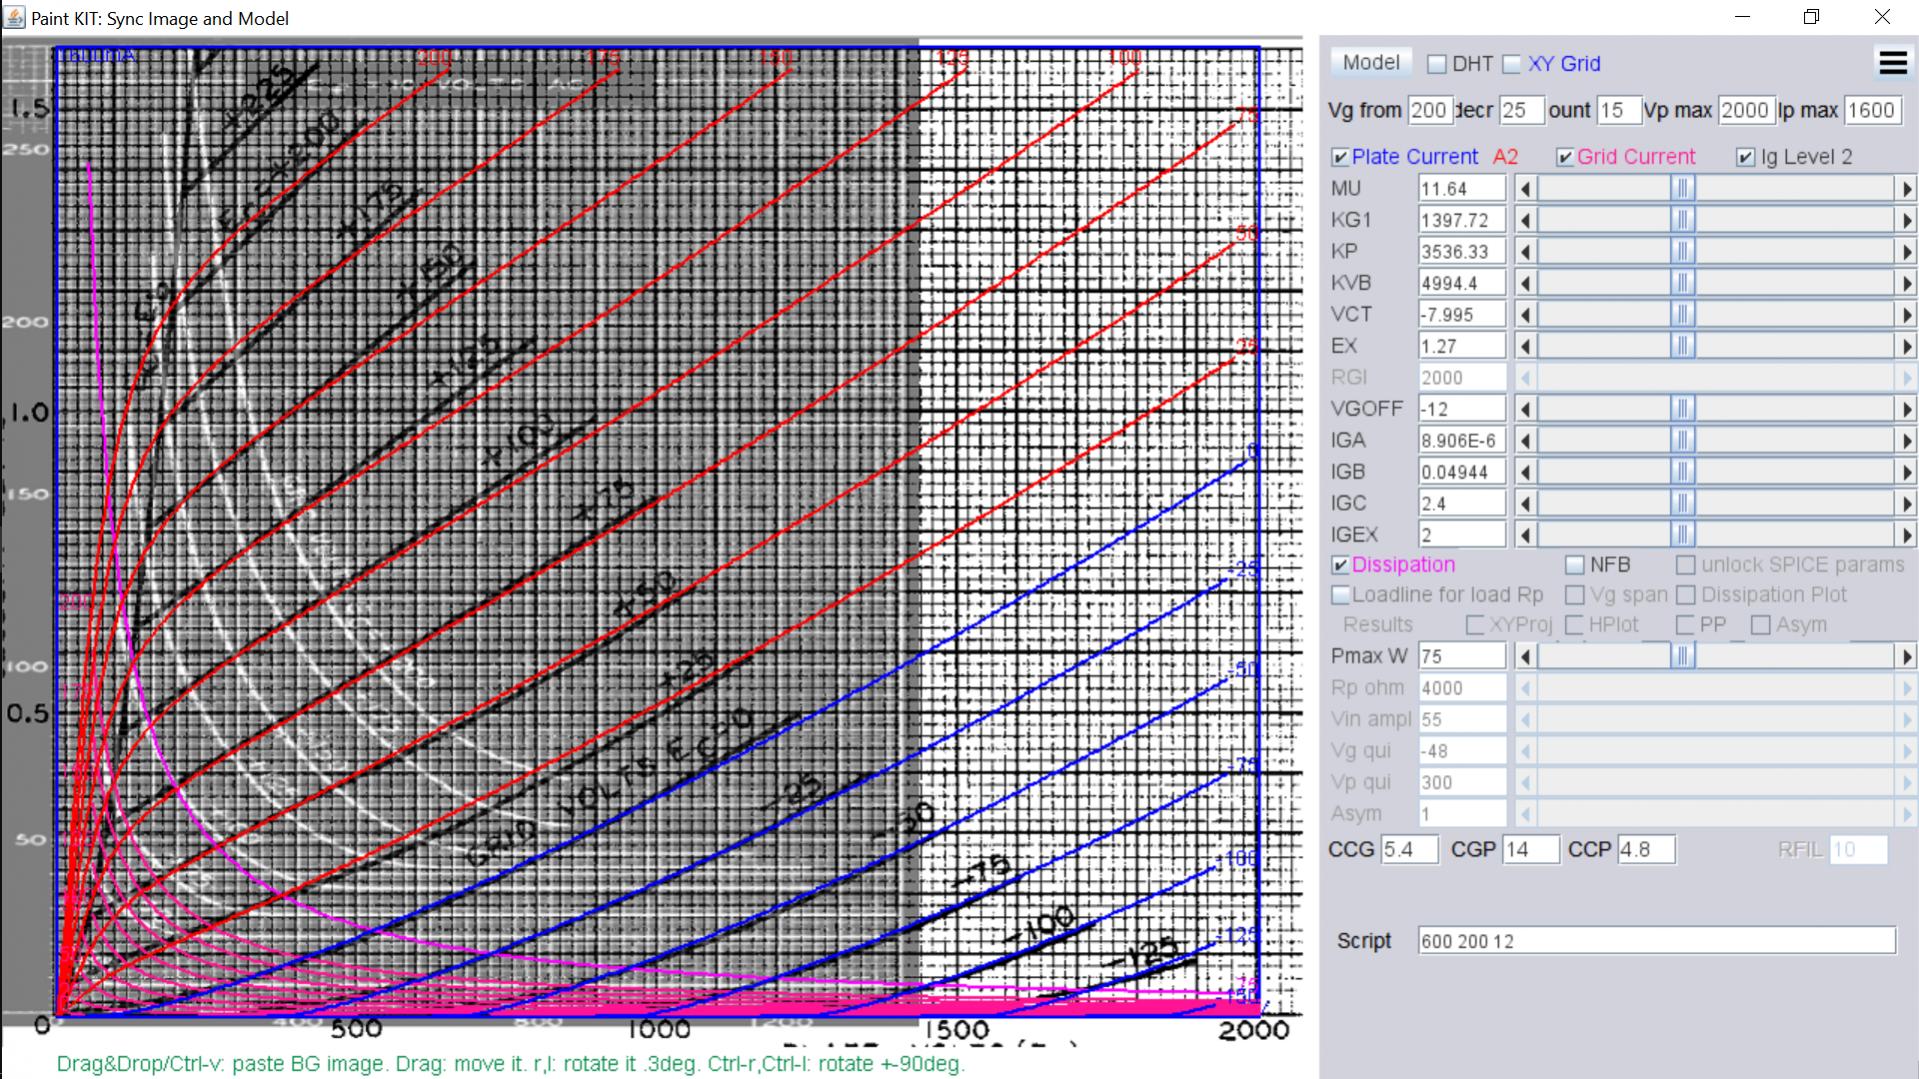Minimize the Paint KIT window
This screenshot has width=1919, height=1079.
click(1742, 17)
